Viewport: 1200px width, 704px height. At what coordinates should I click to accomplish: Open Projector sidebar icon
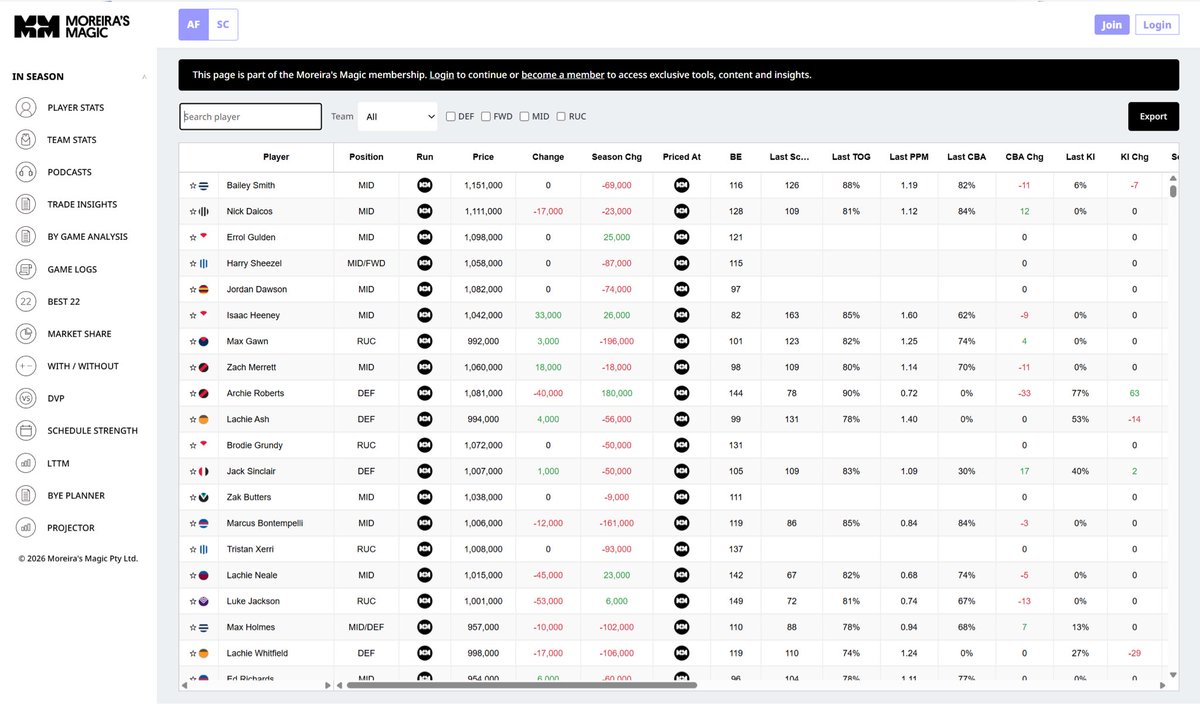click(26, 528)
